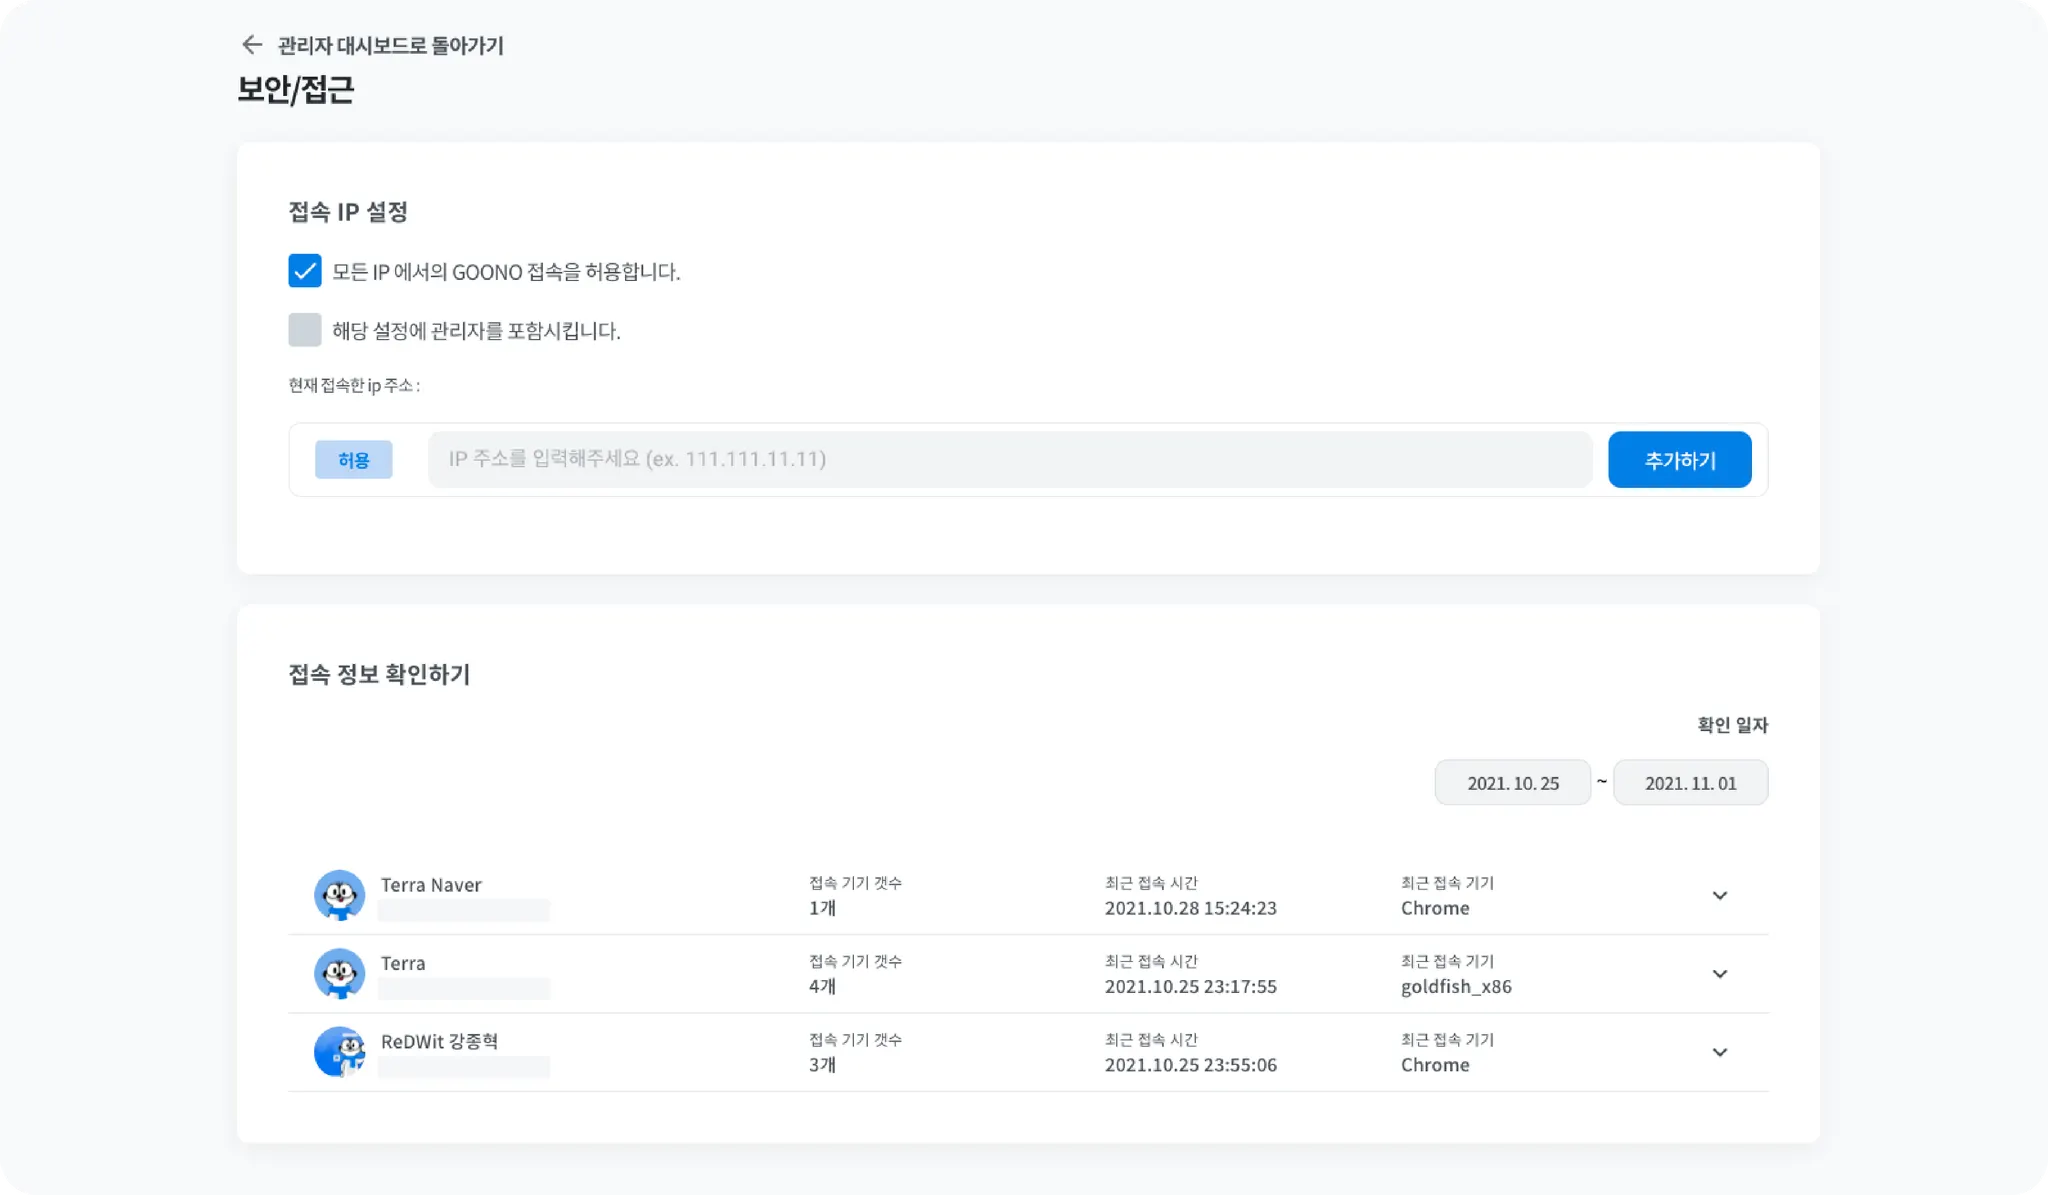Expand Terra's access details

(1719, 974)
